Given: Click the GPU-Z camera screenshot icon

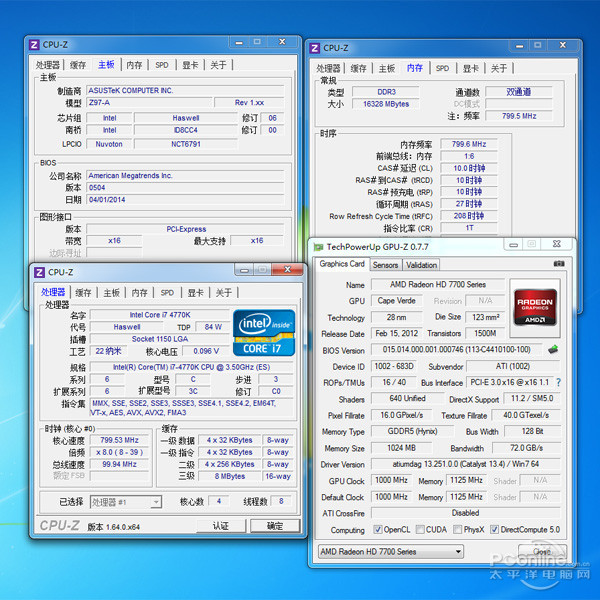Looking at the screenshot, I should point(559,264).
